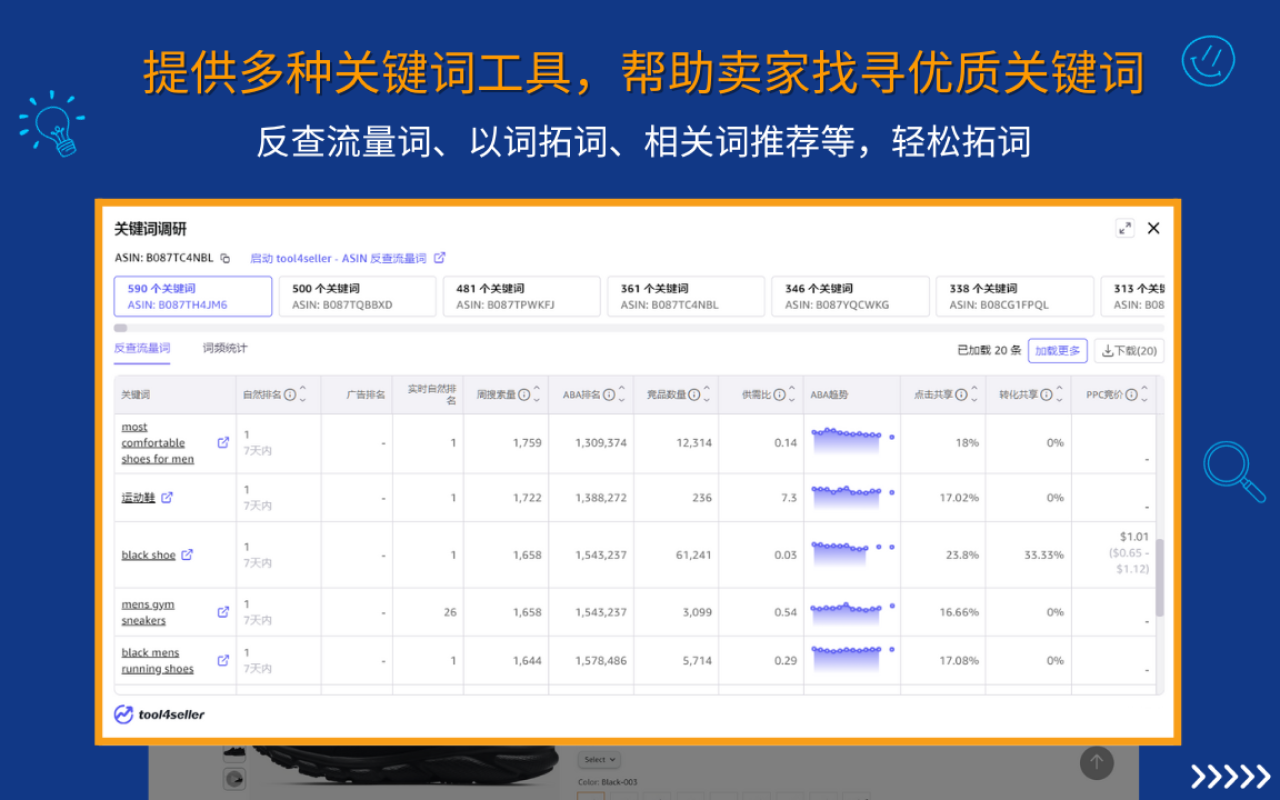Expand the 关键词调研 dialog to fullscreen
The image size is (1280, 800).
coord(1124,228)
